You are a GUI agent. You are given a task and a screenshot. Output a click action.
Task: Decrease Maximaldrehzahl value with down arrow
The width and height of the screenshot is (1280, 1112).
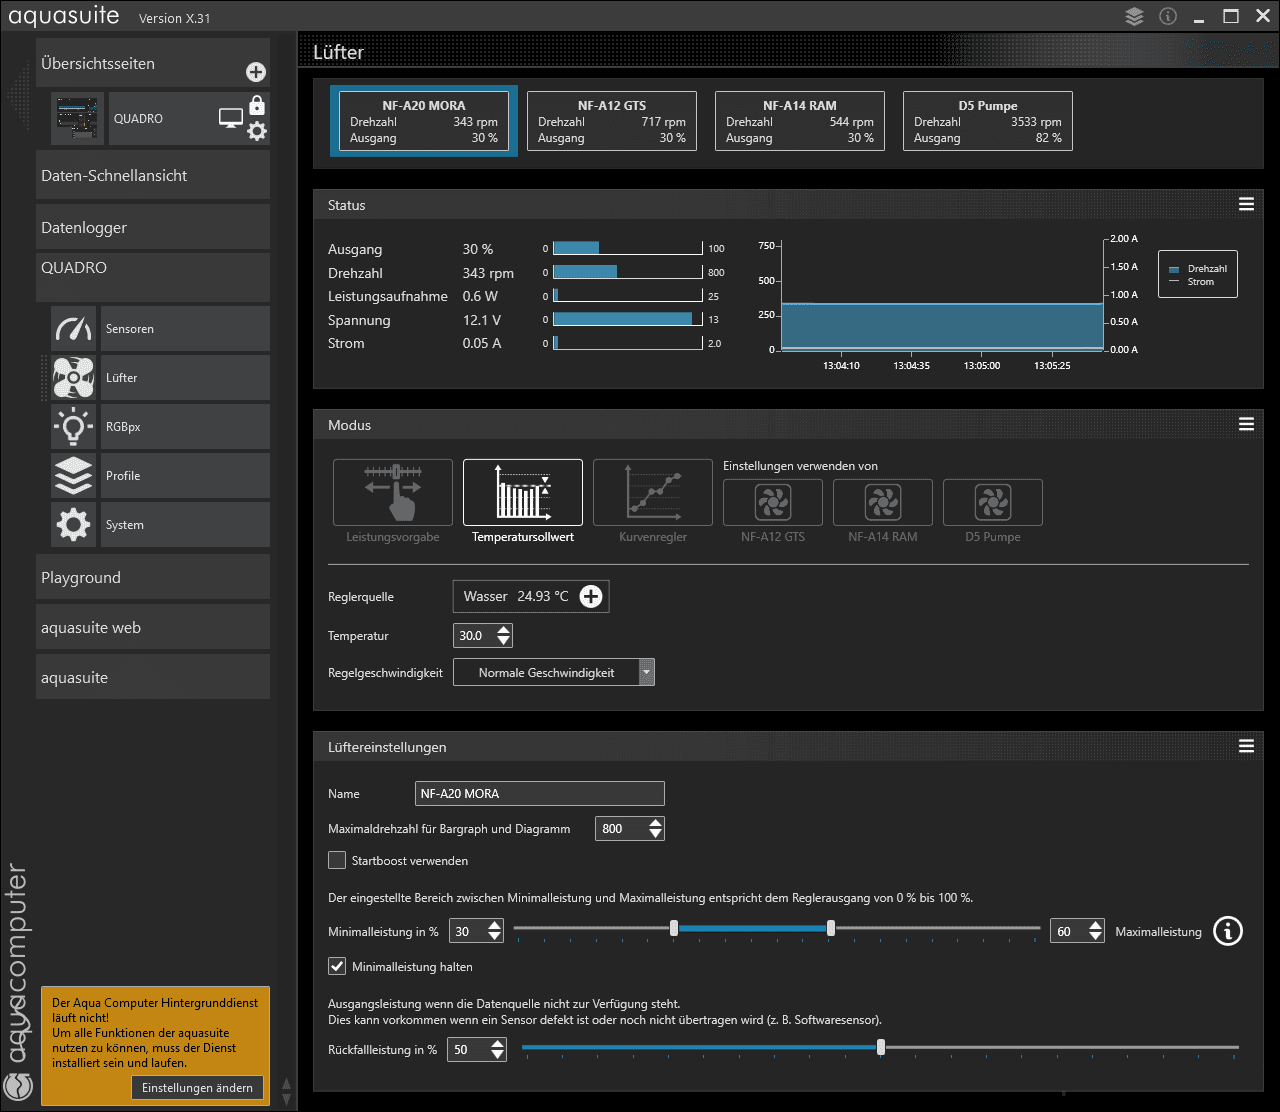655,835
